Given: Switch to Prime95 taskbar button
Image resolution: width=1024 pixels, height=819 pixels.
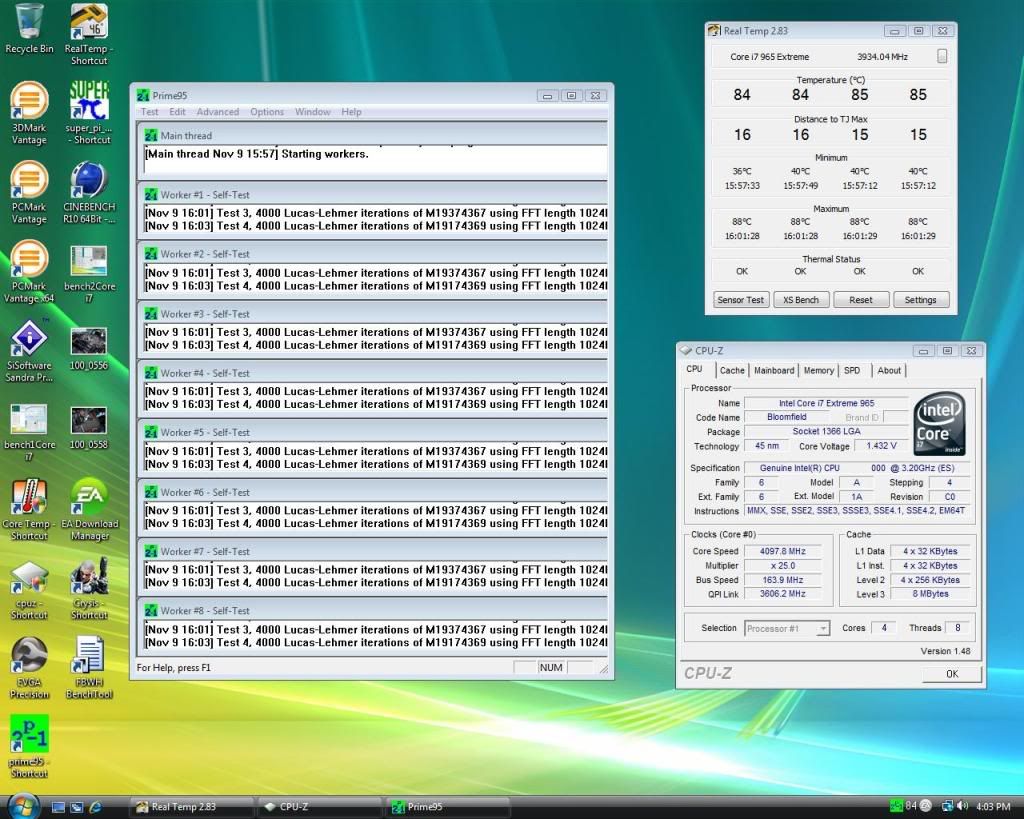Looking at the screenshot, I should [449, 807].
